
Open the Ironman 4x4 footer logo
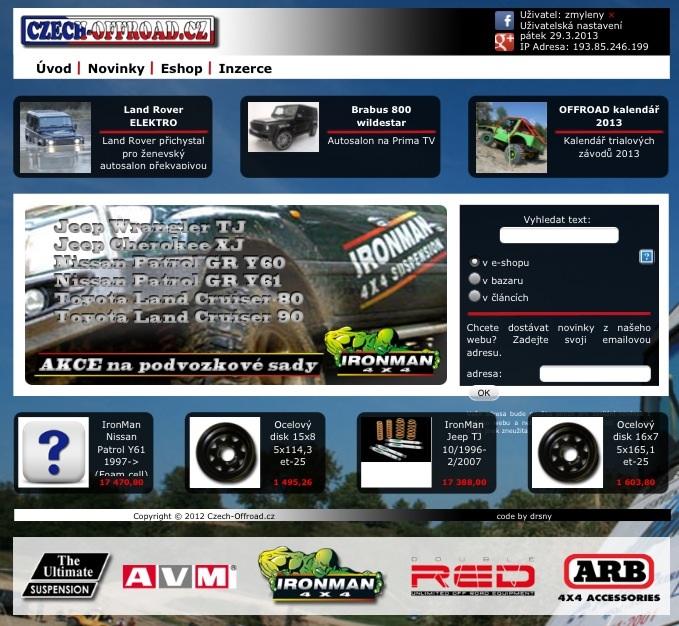coord(321,574)
